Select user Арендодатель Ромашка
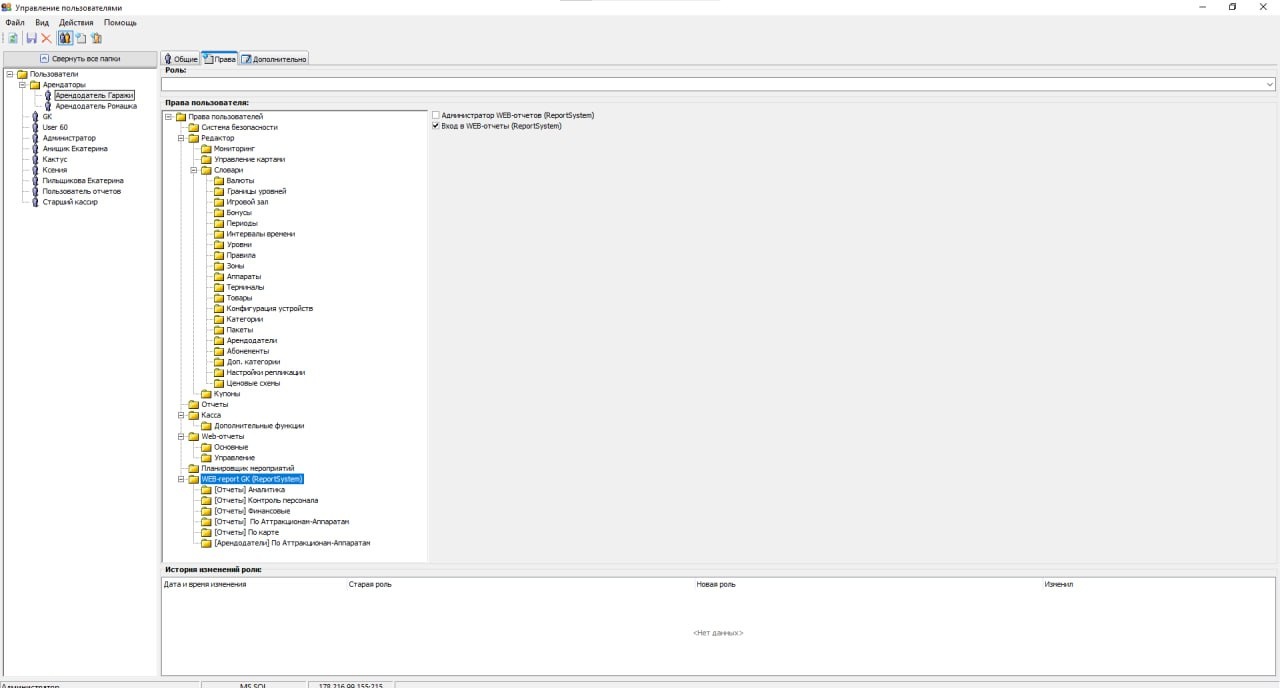This screenshot has height=688, width=1280. coord(96,106)
